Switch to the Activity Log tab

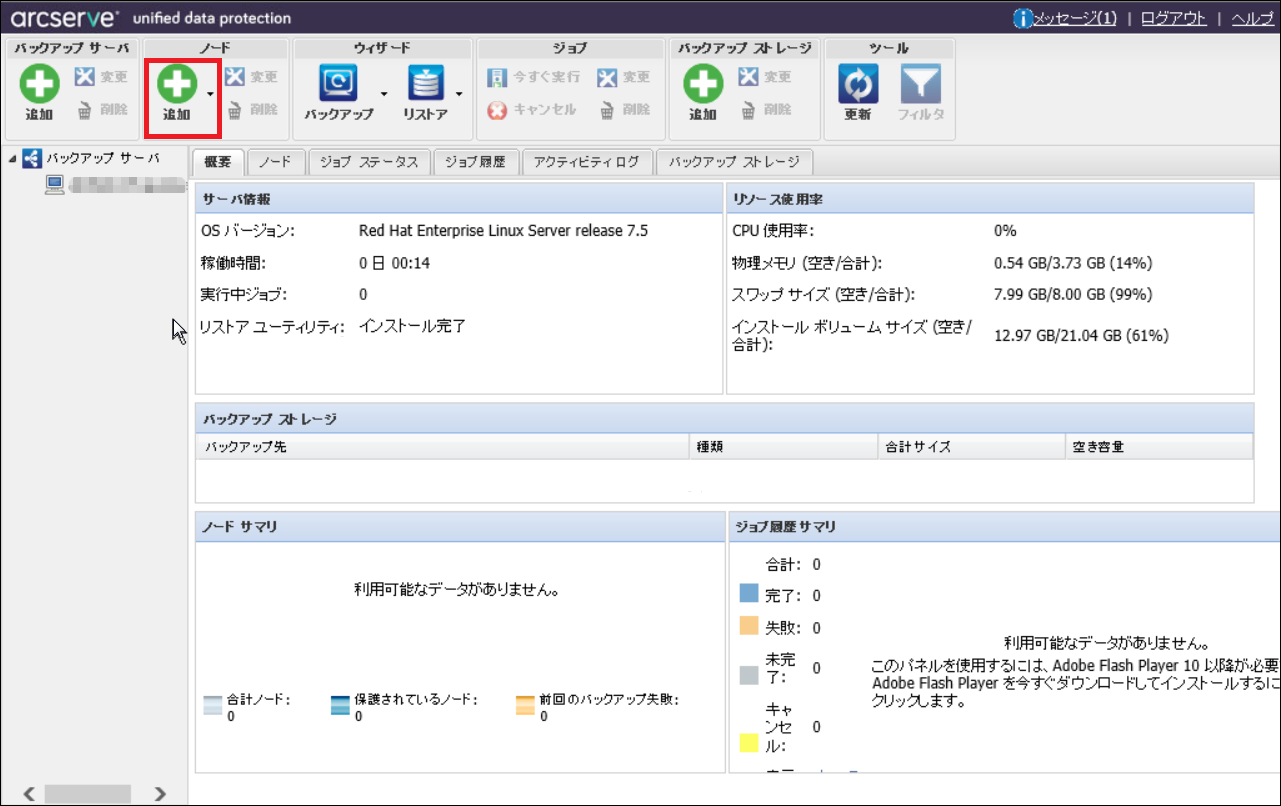pyautogui.click(x=586, y=162)
